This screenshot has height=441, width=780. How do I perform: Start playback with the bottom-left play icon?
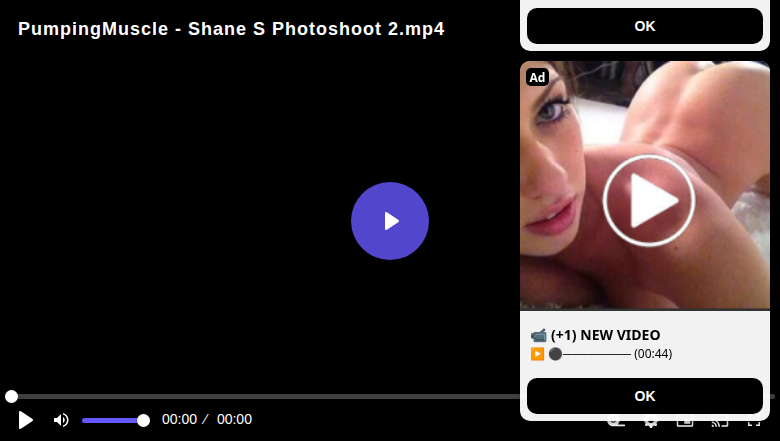[x=25, y=420]
